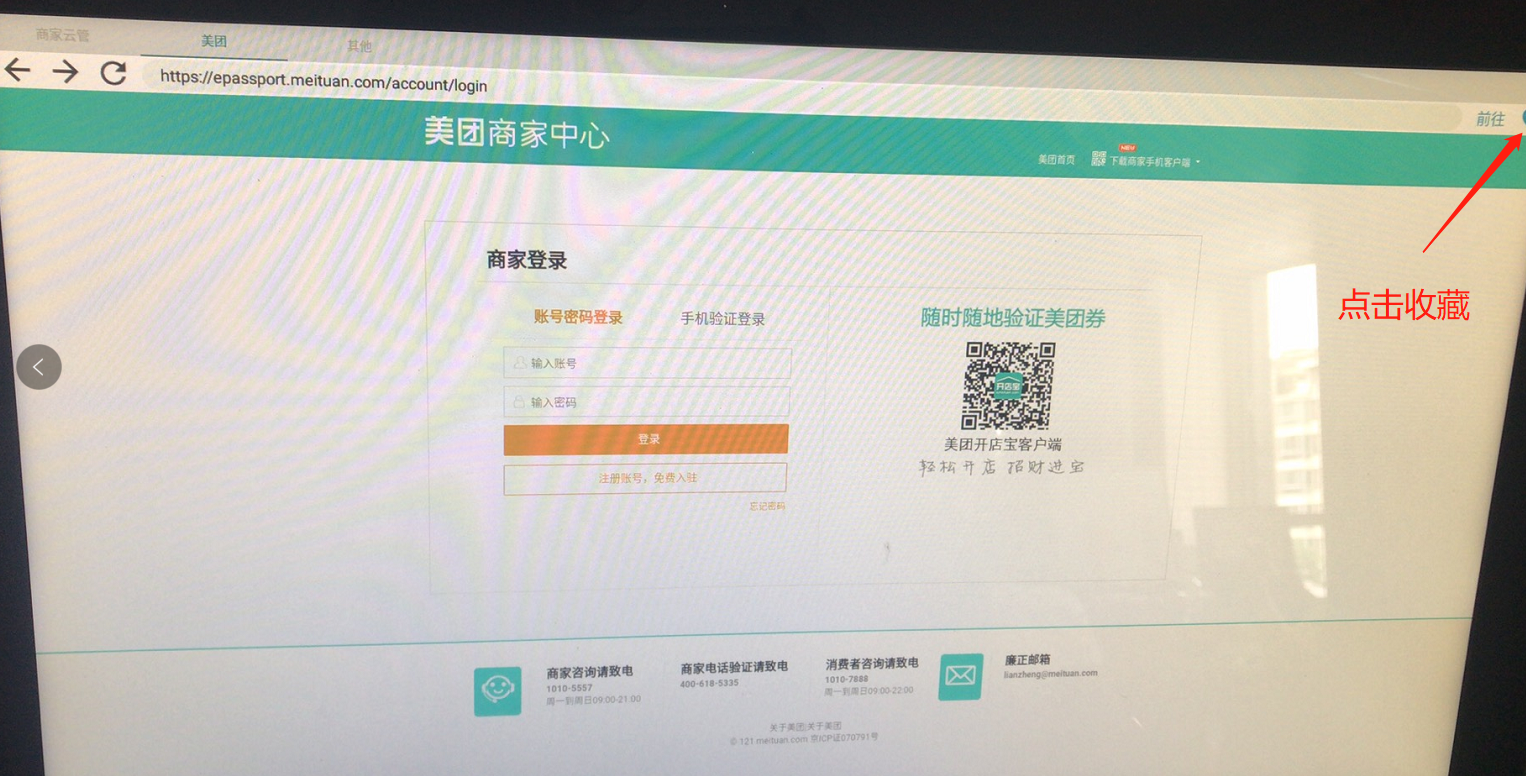This screenshot has width=1526, height=776.
Task: Click the user icon in account field
Action: (x=520, y=363)
